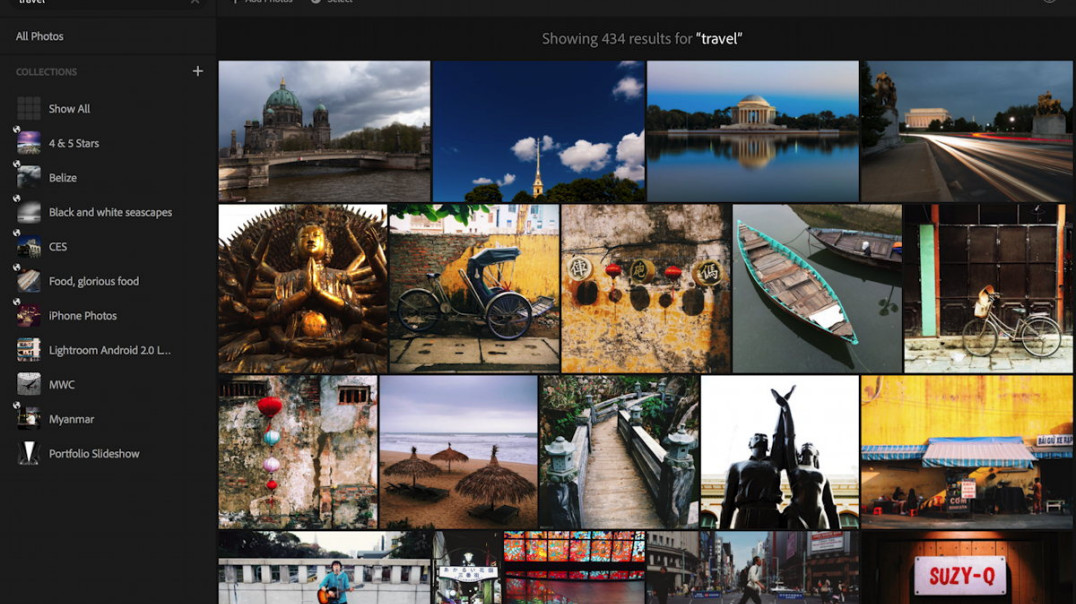This screenshot has width=1076, height=604.
Task: Click the CES collection thumbnail icon
Action: pos(29,246)
